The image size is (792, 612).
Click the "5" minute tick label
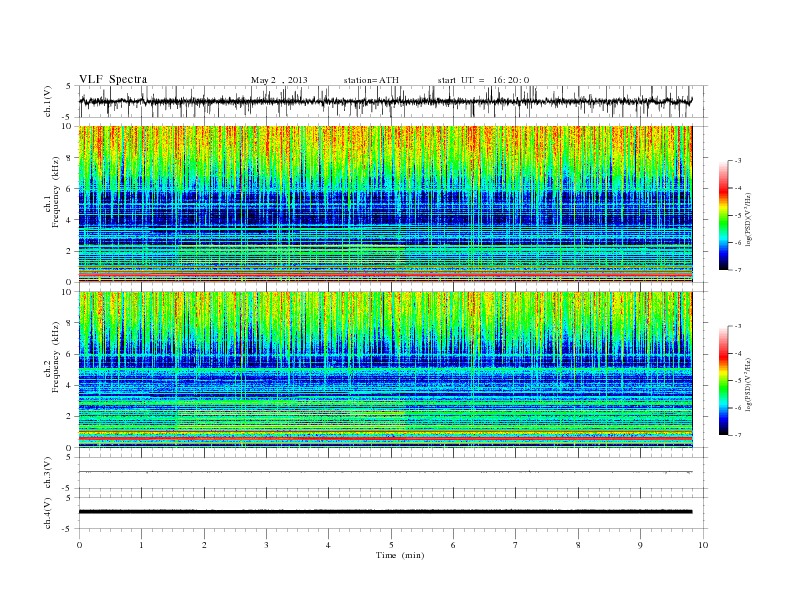click(391, 545)
